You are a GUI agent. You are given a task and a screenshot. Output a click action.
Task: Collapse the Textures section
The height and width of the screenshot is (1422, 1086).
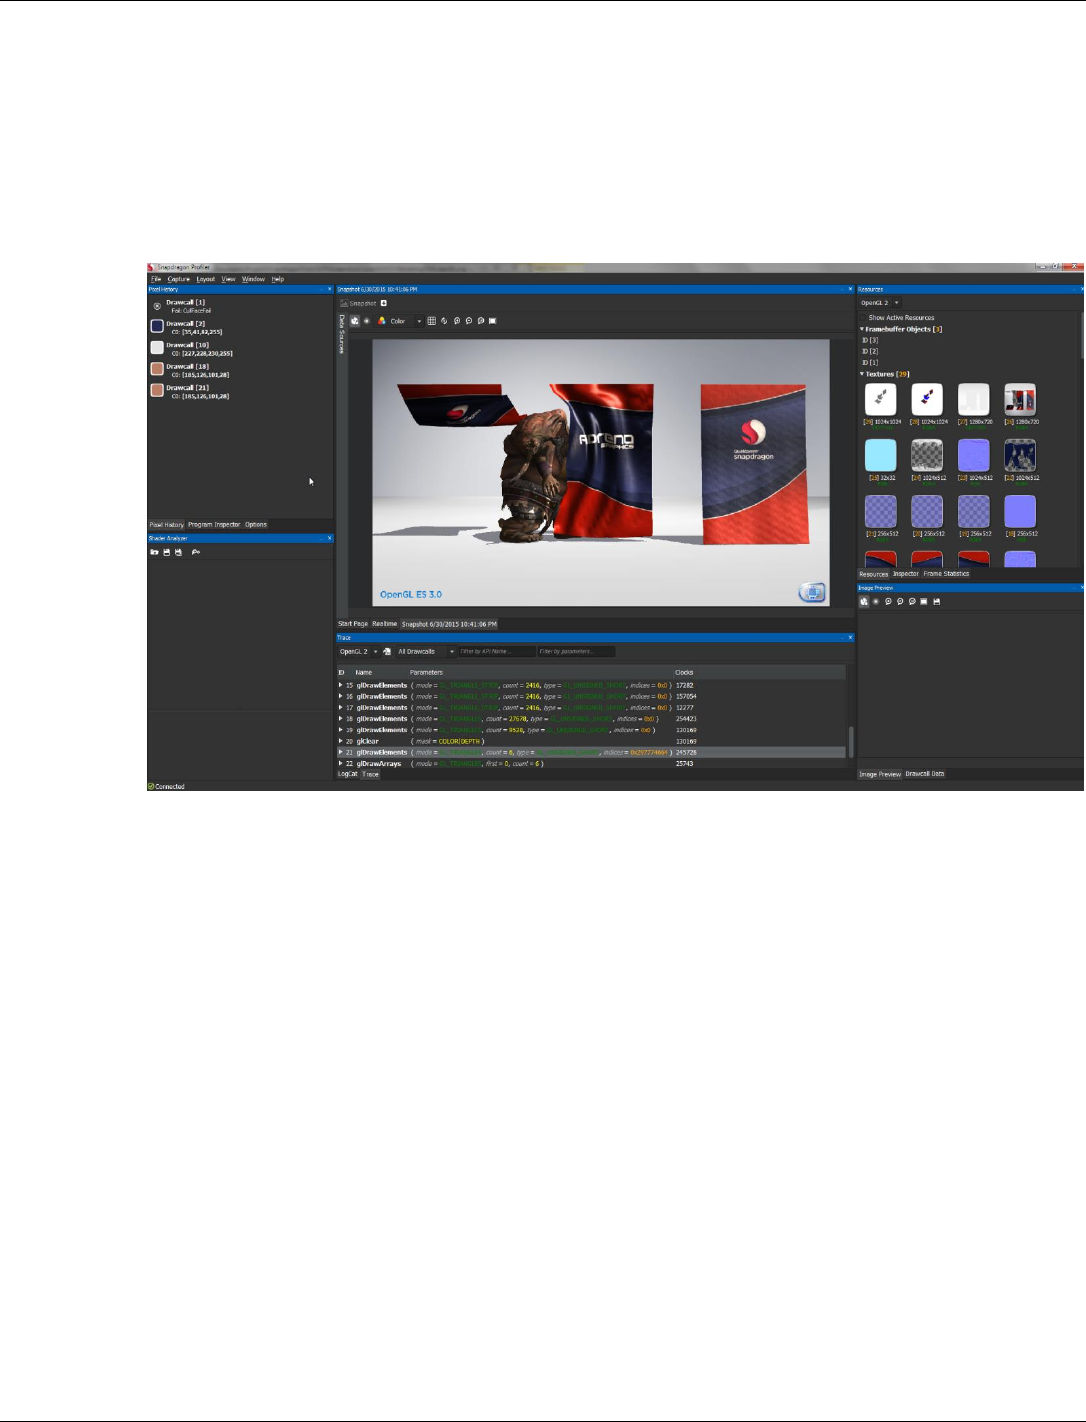coord(862,374)
